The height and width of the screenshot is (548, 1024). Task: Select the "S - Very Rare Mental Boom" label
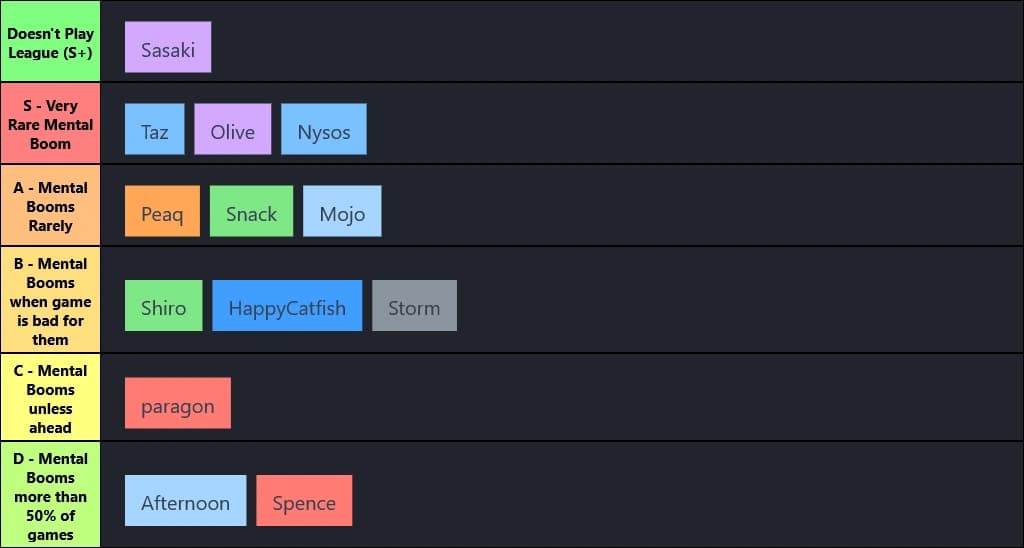point(50,124)
